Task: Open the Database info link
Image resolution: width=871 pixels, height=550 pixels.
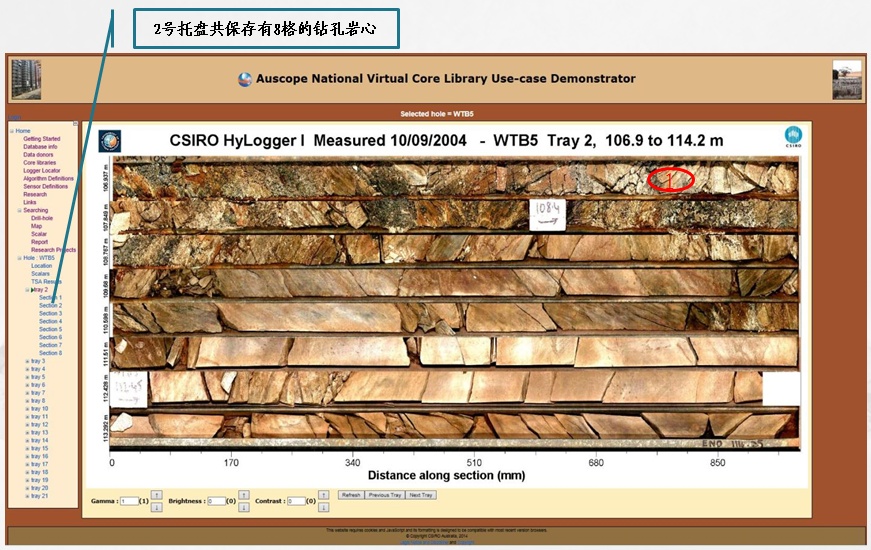Action: point(40,147)
